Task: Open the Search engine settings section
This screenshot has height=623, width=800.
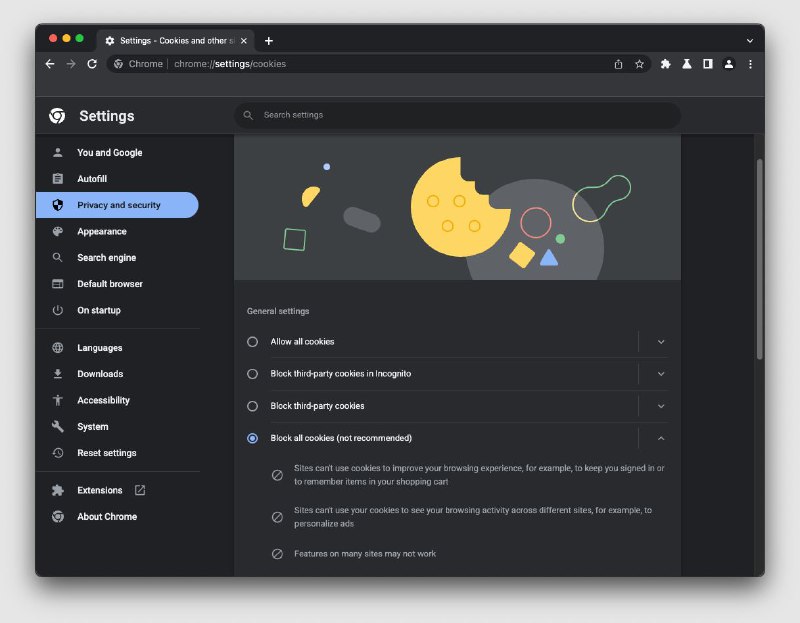Action: tap(107, 258)
